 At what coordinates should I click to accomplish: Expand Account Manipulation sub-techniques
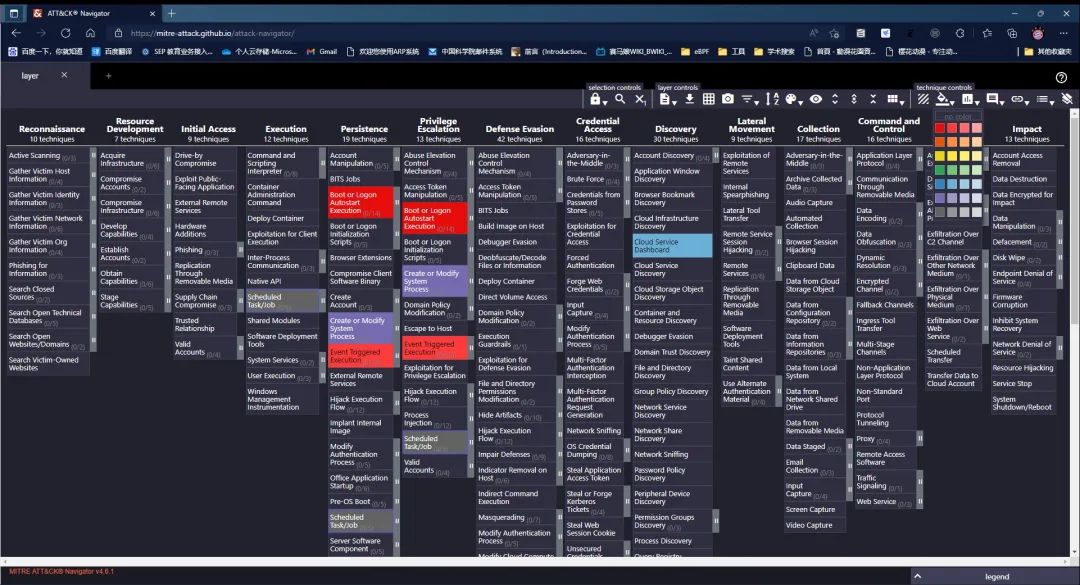(397, 160)
